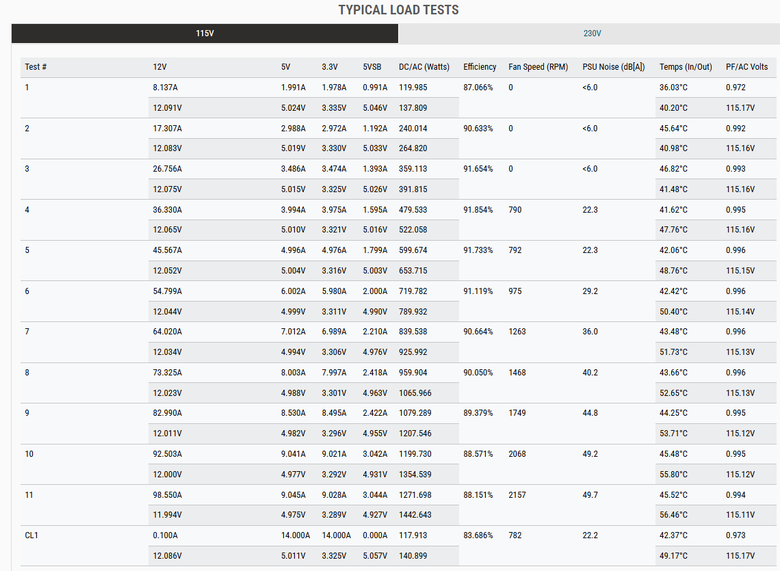Click the Fan Speed (RPM) column header
780x571 pixels.
pos(538,67)
